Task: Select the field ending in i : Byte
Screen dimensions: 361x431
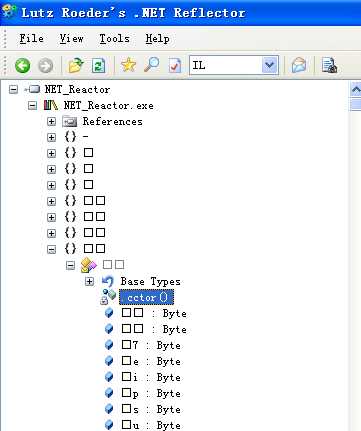Action: click(151, 377)
